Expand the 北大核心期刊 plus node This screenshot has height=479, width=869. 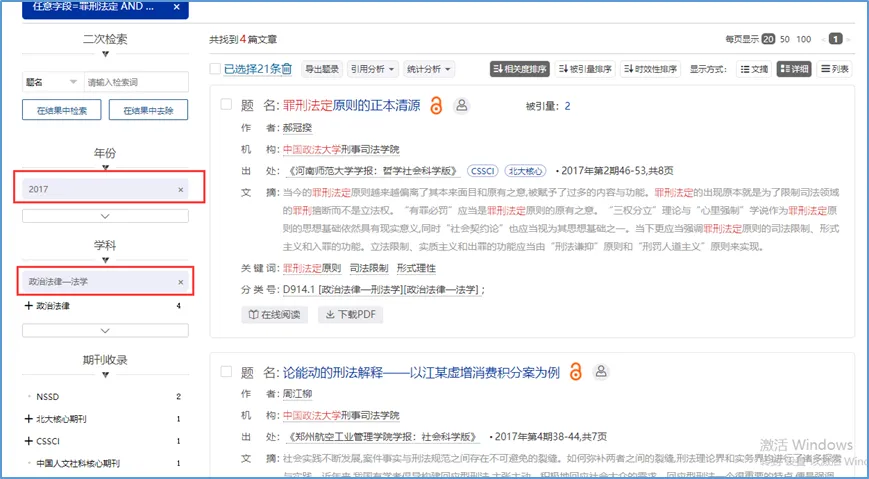[x=29, y=419]
